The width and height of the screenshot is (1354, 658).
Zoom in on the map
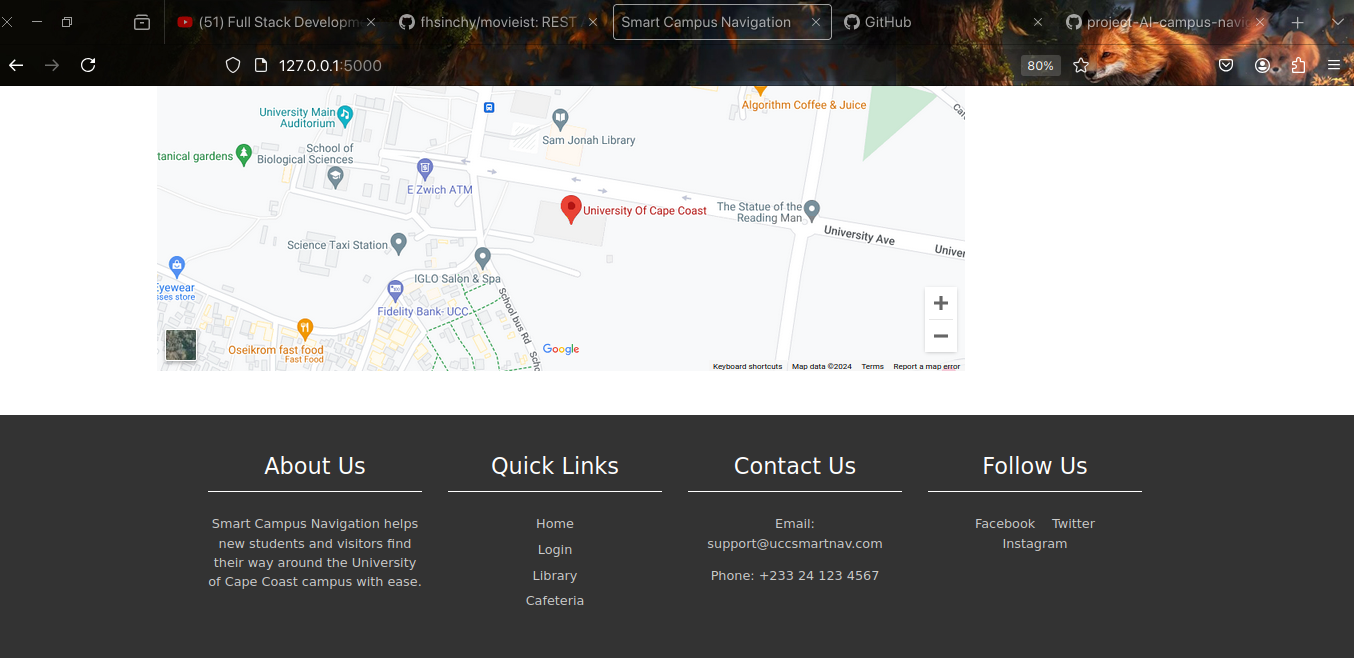coord(940,303)
